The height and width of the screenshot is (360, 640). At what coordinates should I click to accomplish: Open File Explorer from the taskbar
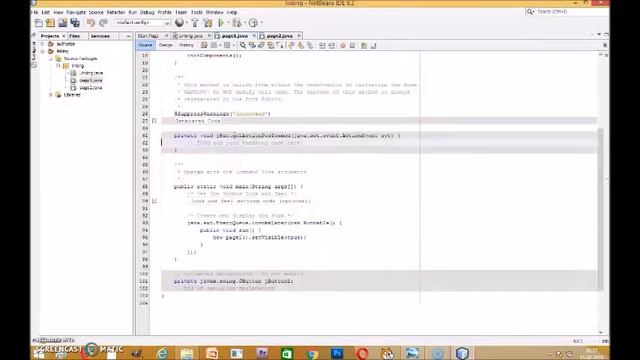tap(187, 353)
